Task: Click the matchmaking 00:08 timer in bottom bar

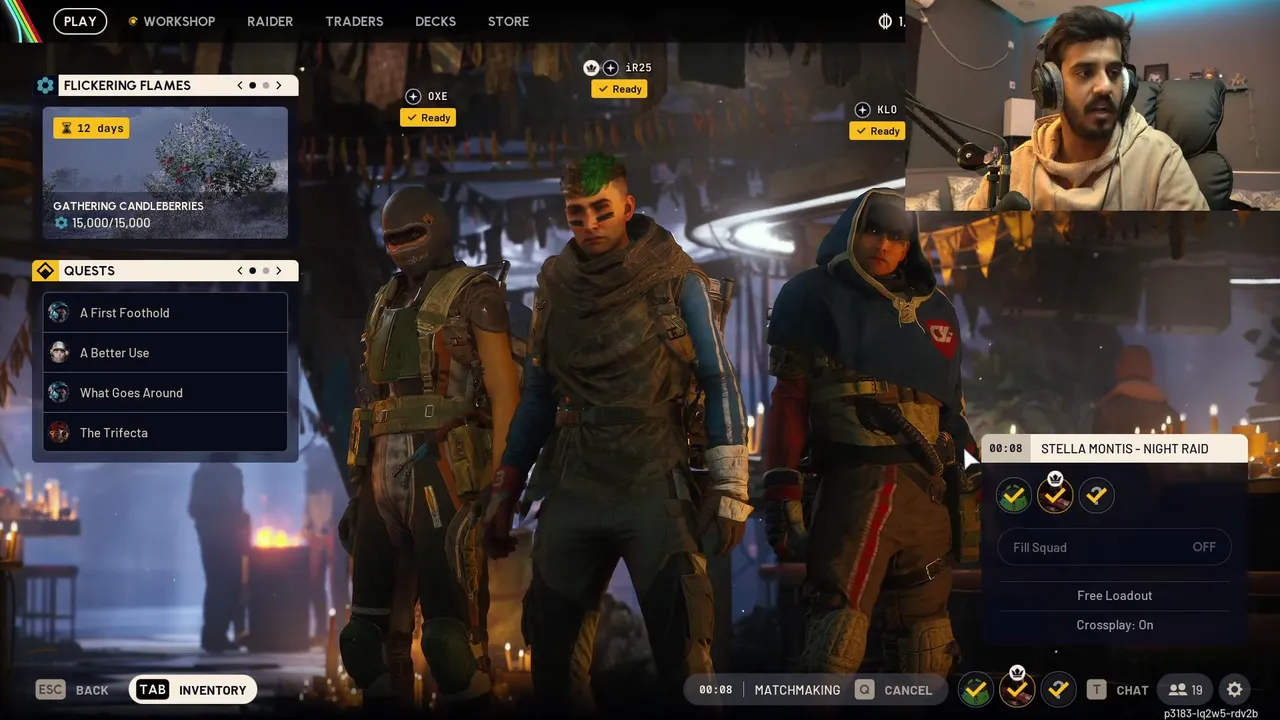Action: (x=716, y=690)
